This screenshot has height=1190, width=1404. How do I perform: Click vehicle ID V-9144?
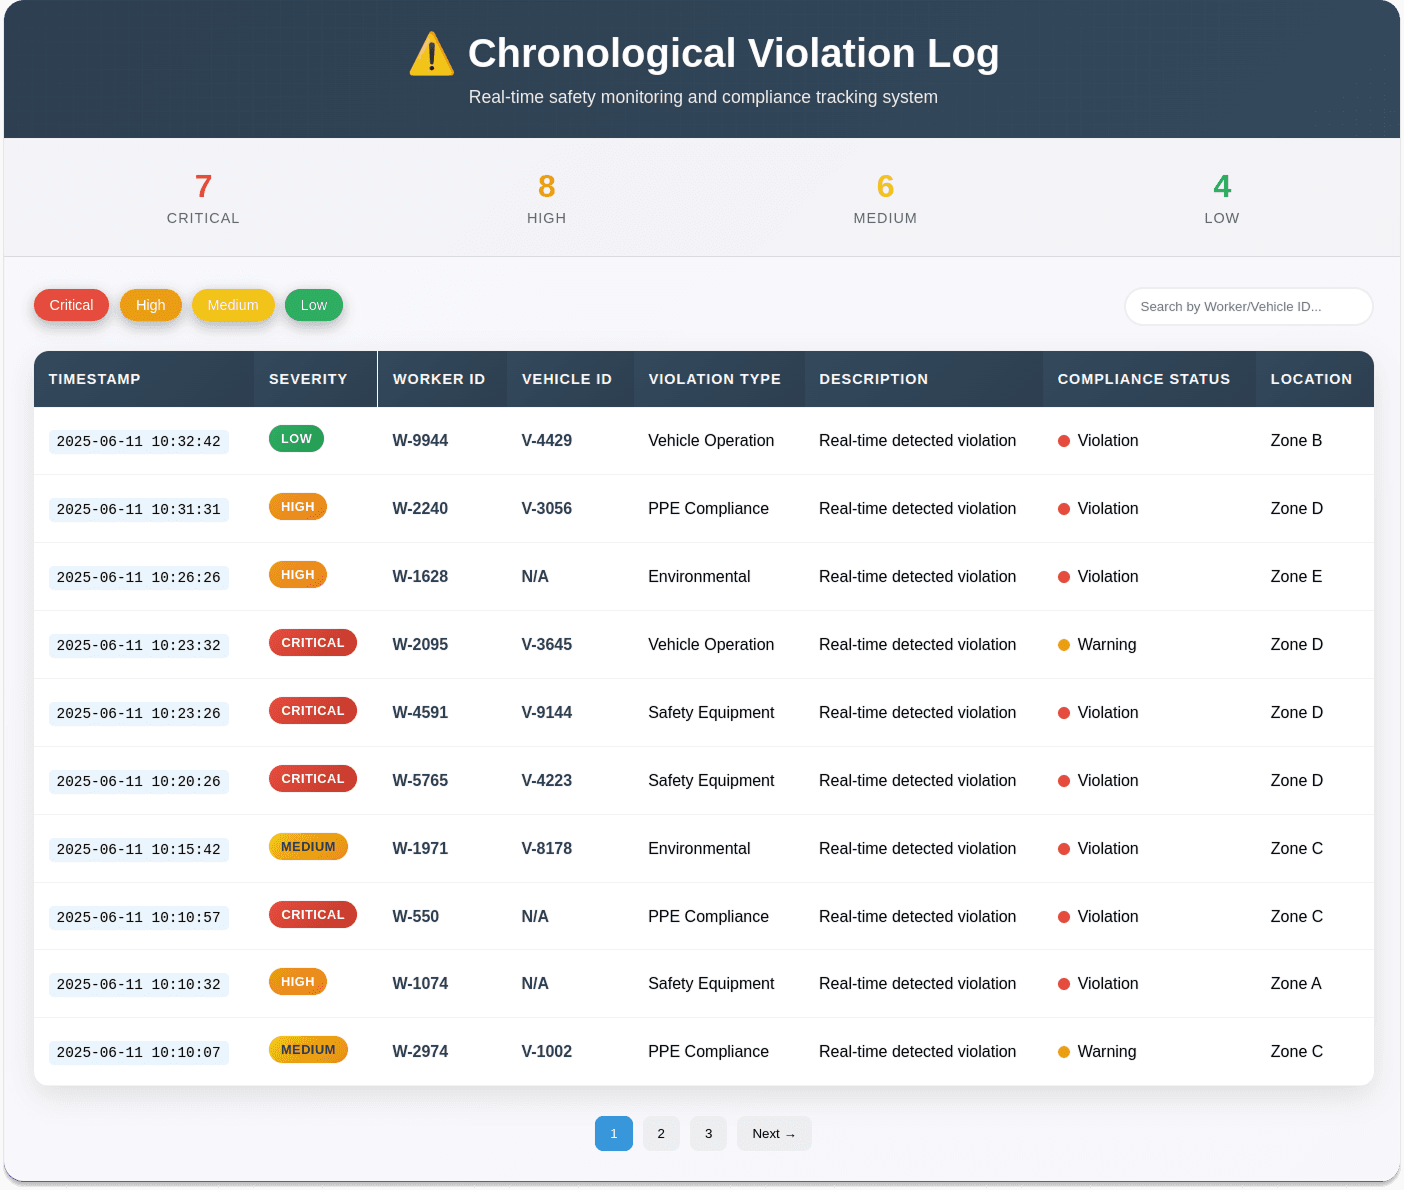547,713
